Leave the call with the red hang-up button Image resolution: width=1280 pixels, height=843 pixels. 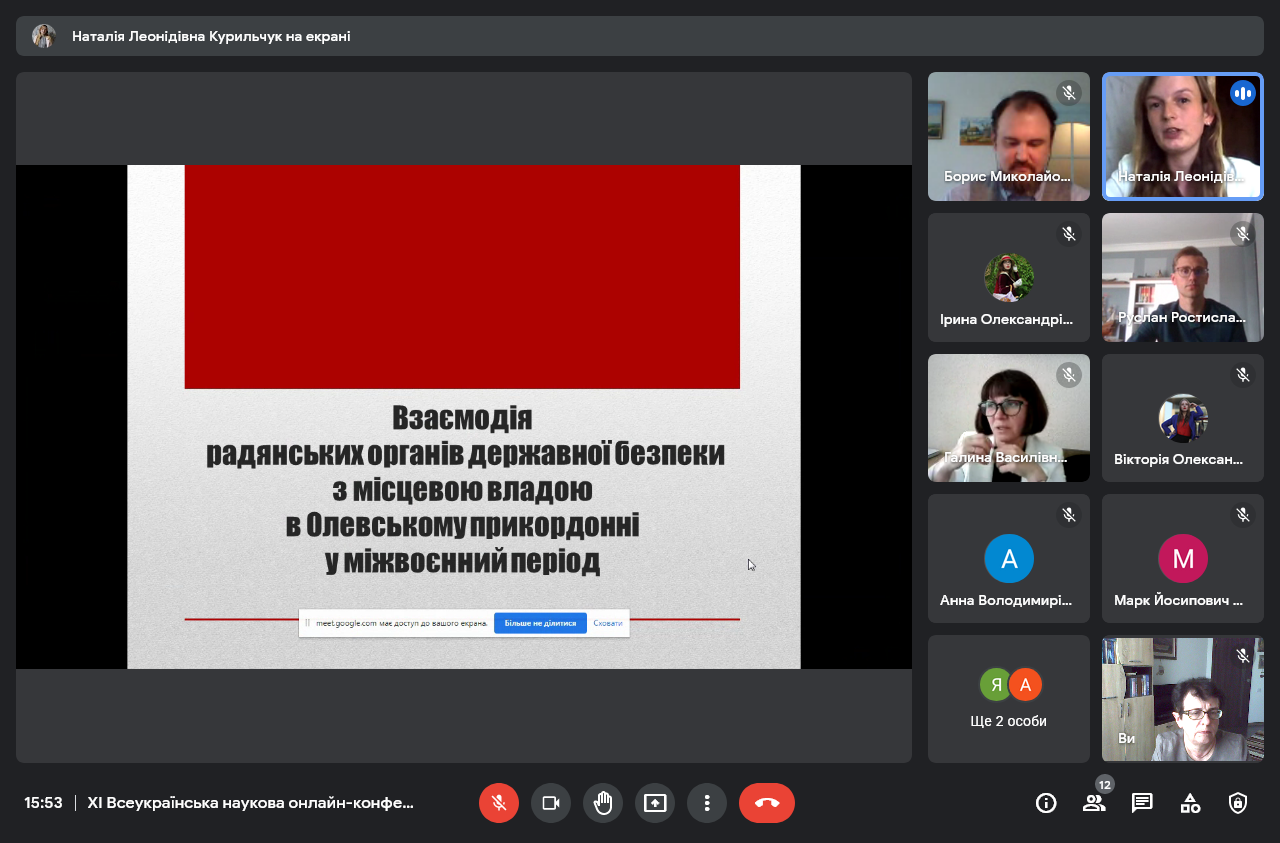(766, 803)
